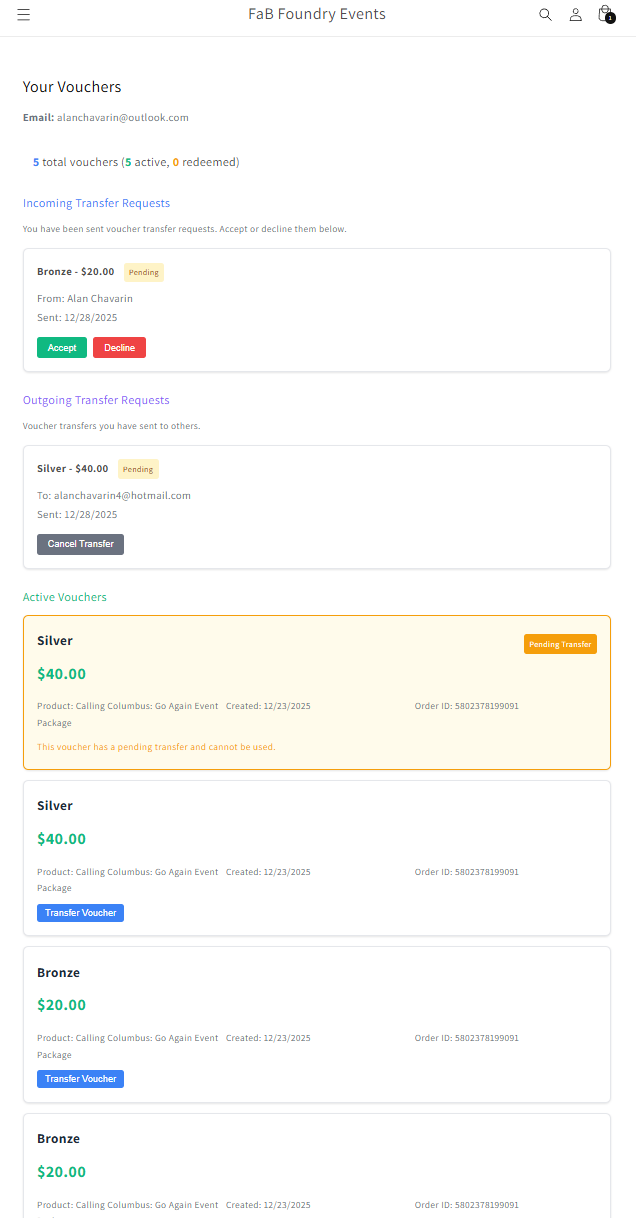Transfer the second Silver $40.00 voucher
The width and height of the screenshot is (636, 1218).
tap(80, 913)
